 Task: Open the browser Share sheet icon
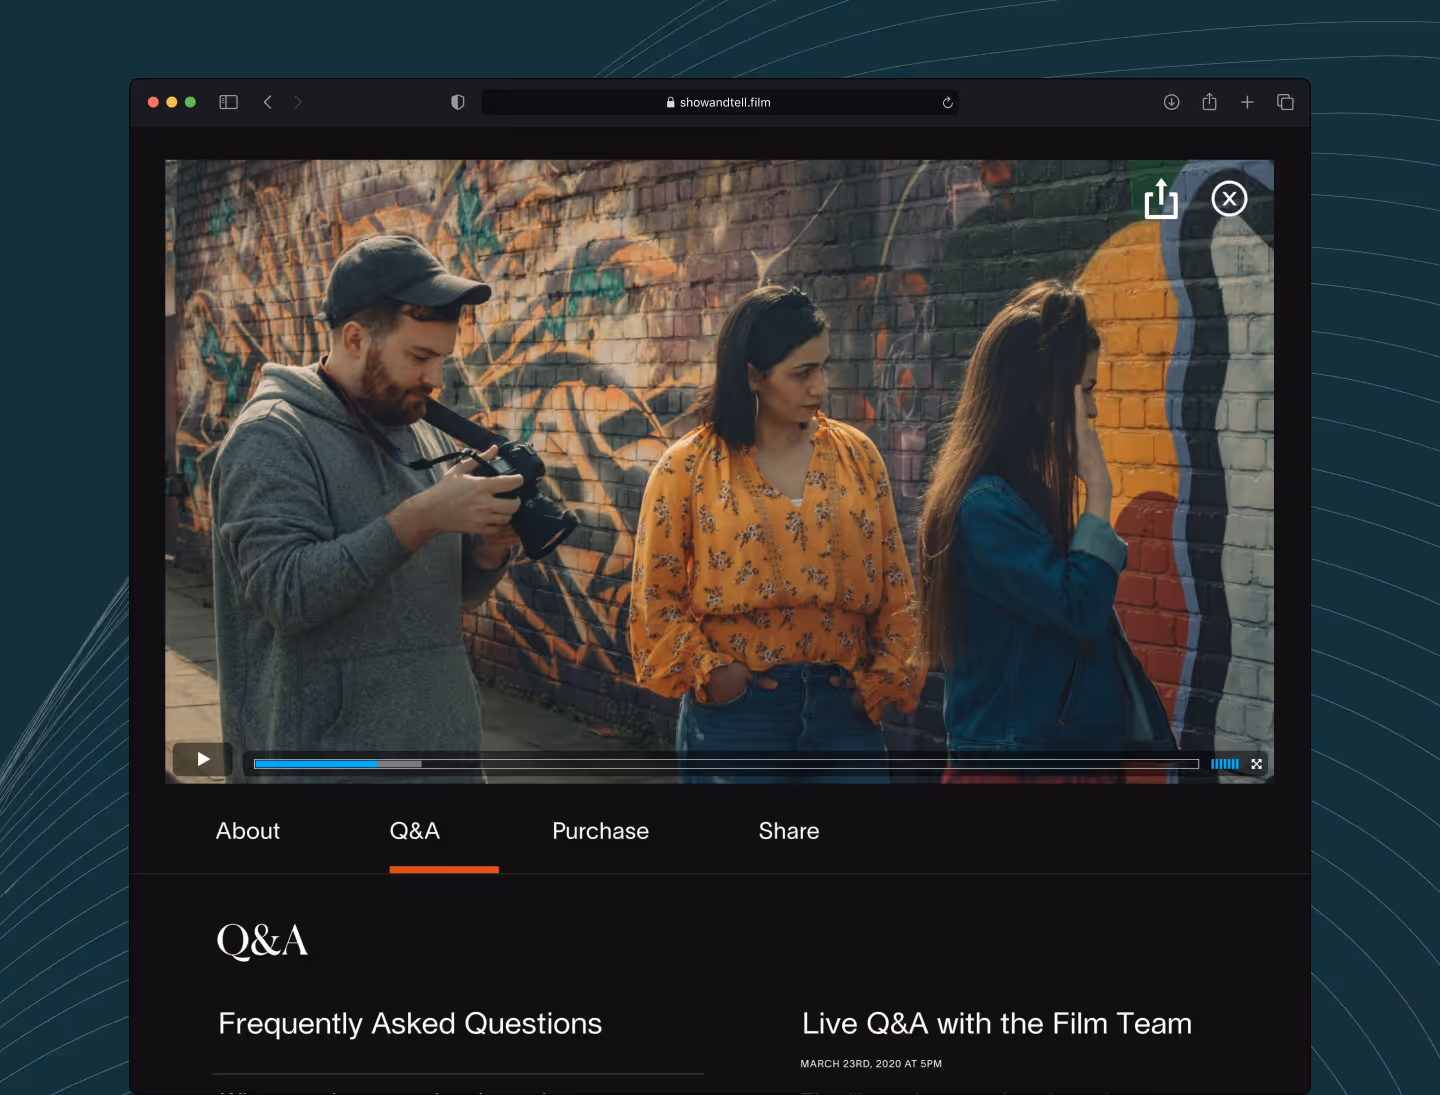1209,101
